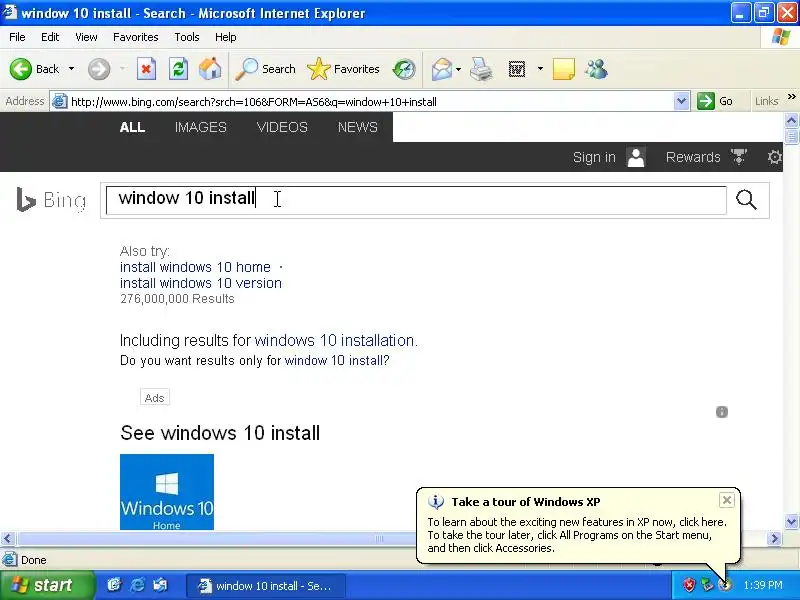This screenshot has width=800, height=600.
Task: Open the Back history dropdown arrow
Action: point(71,69)
